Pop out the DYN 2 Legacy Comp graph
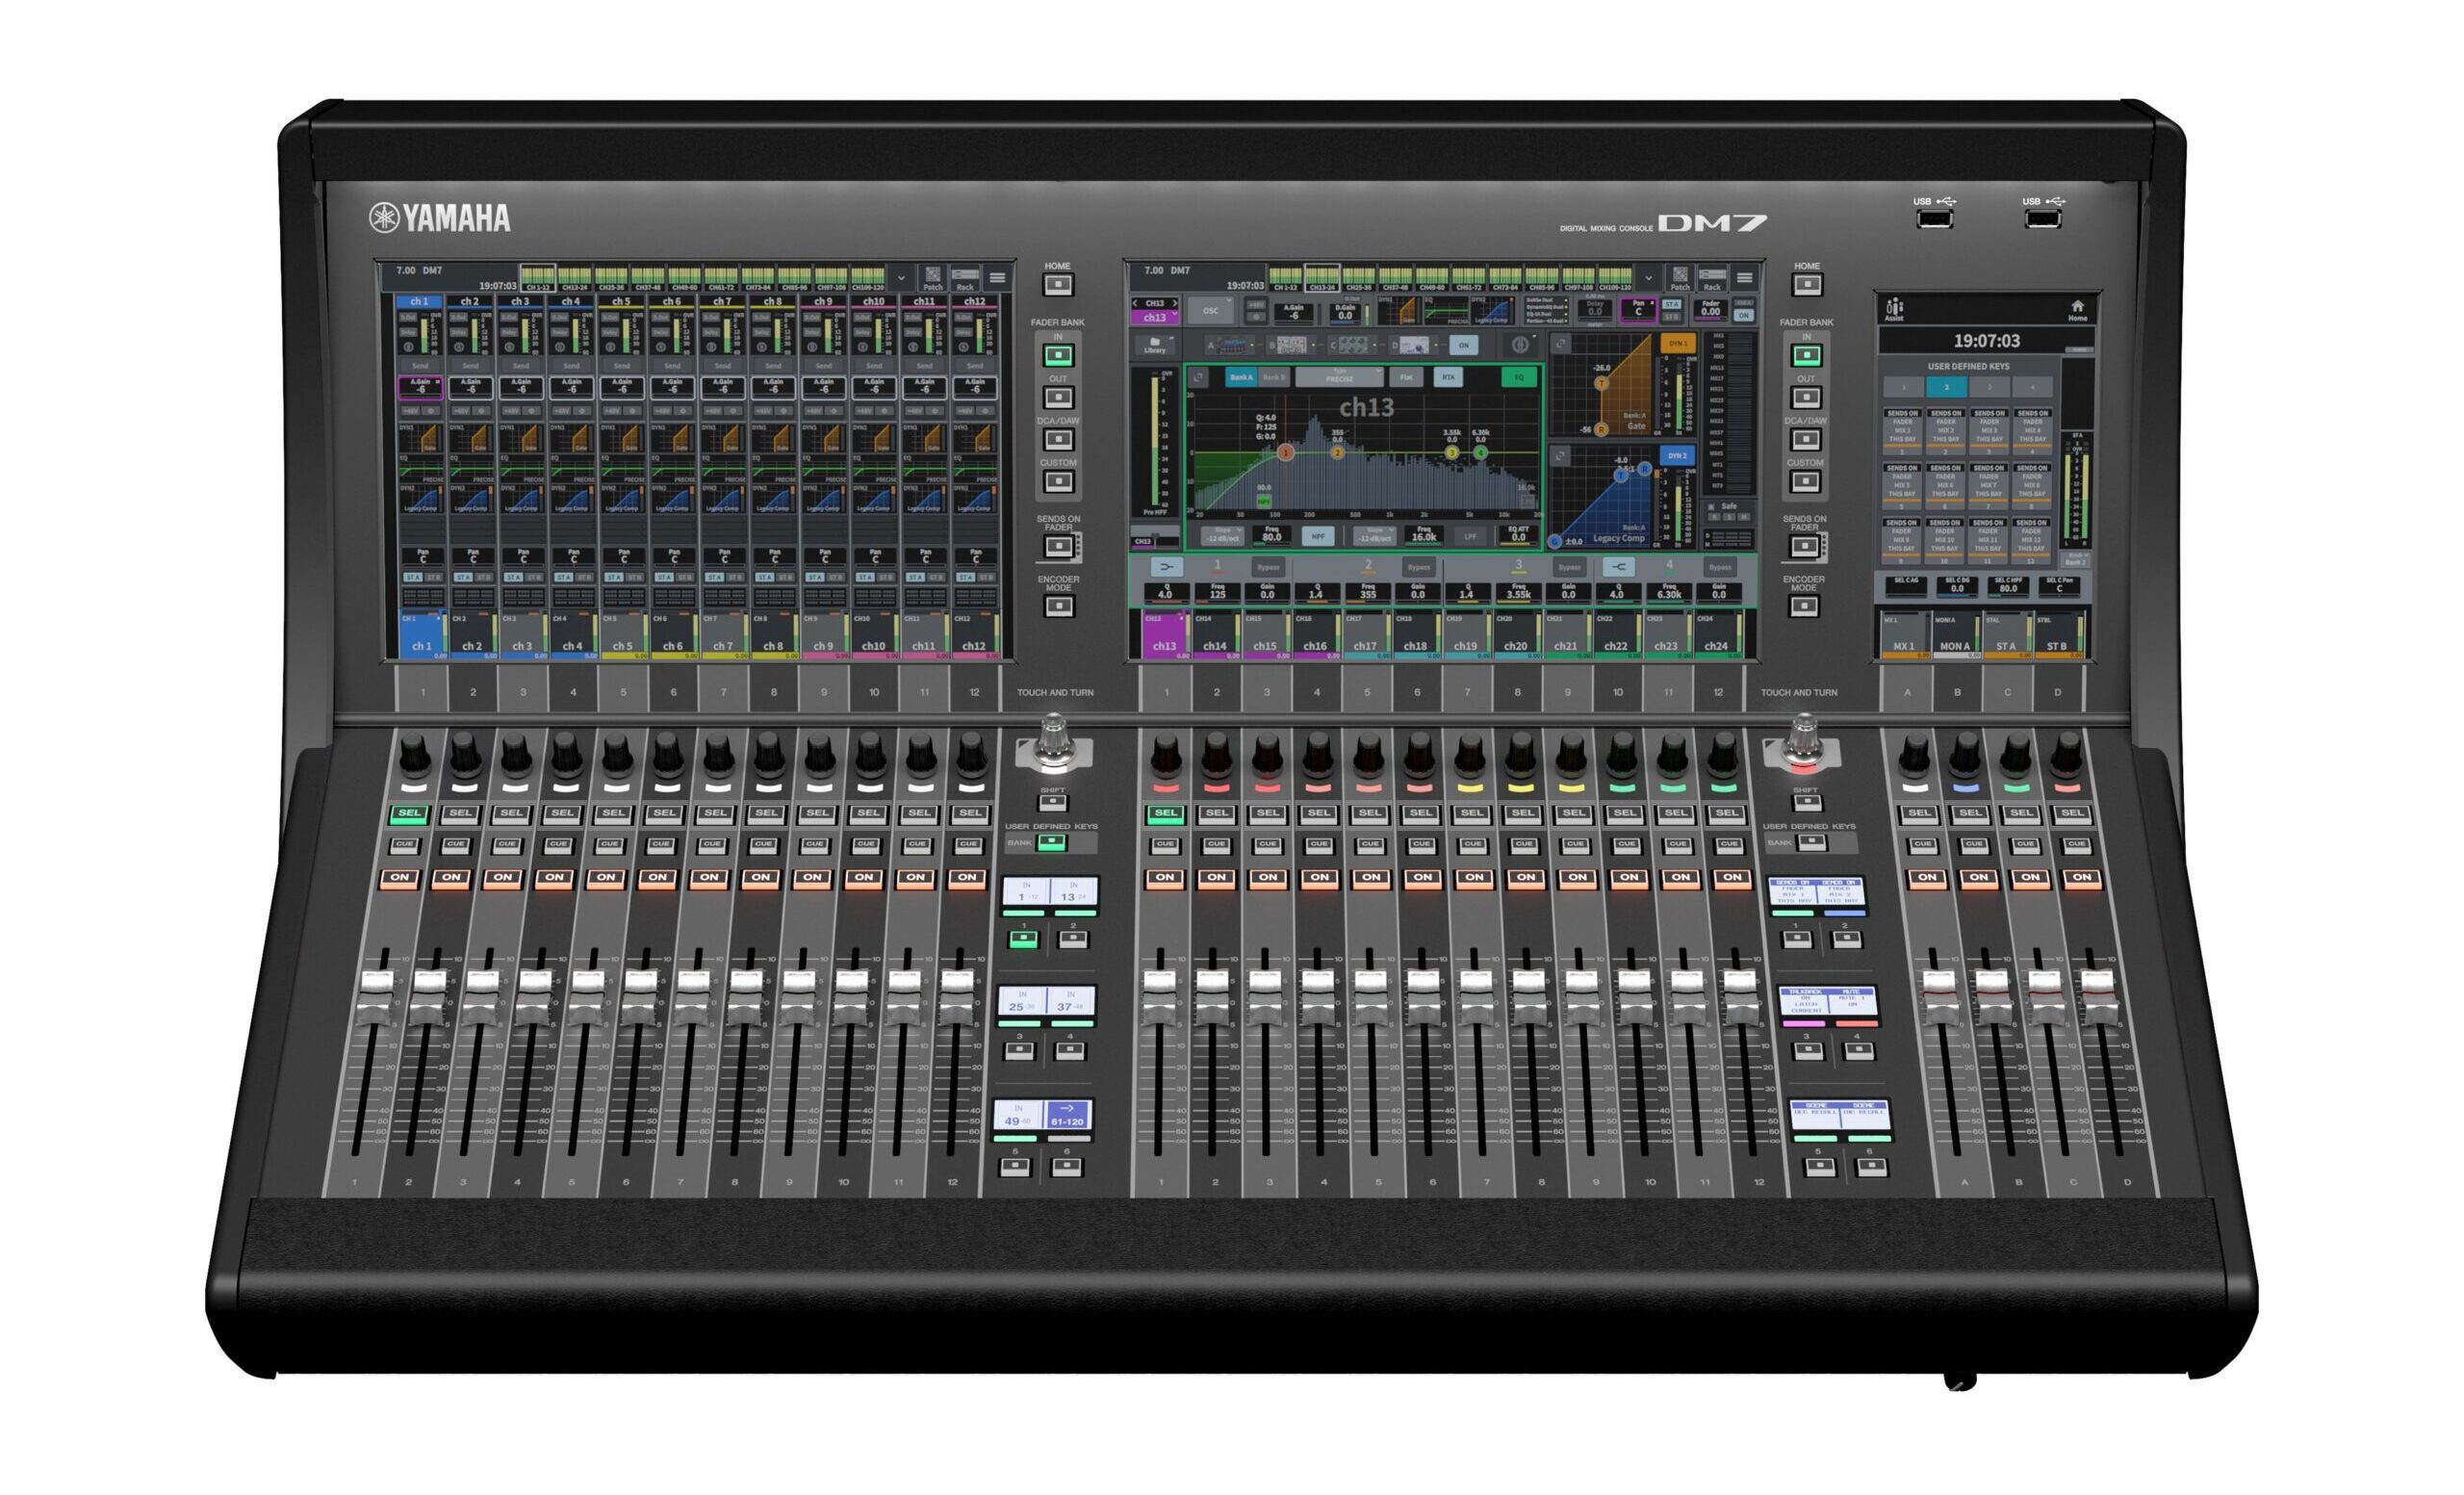Screen dimensions: 2464x1495 point(1560,456)
